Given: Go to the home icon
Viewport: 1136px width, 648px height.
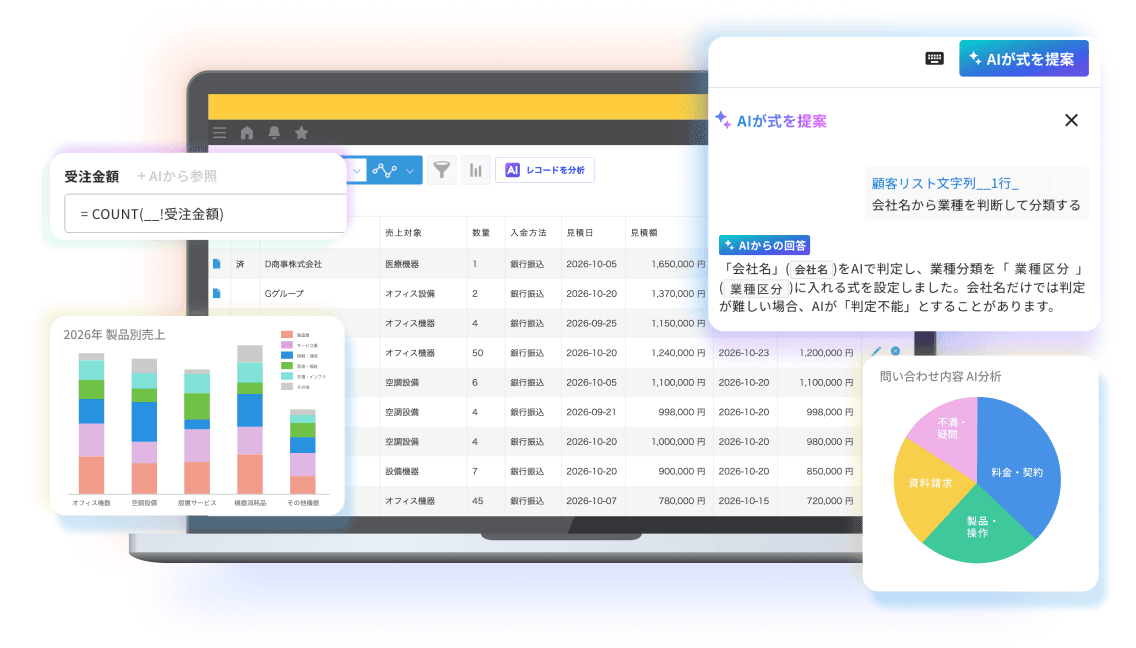Looking at the screenshot, I should 247,133.
